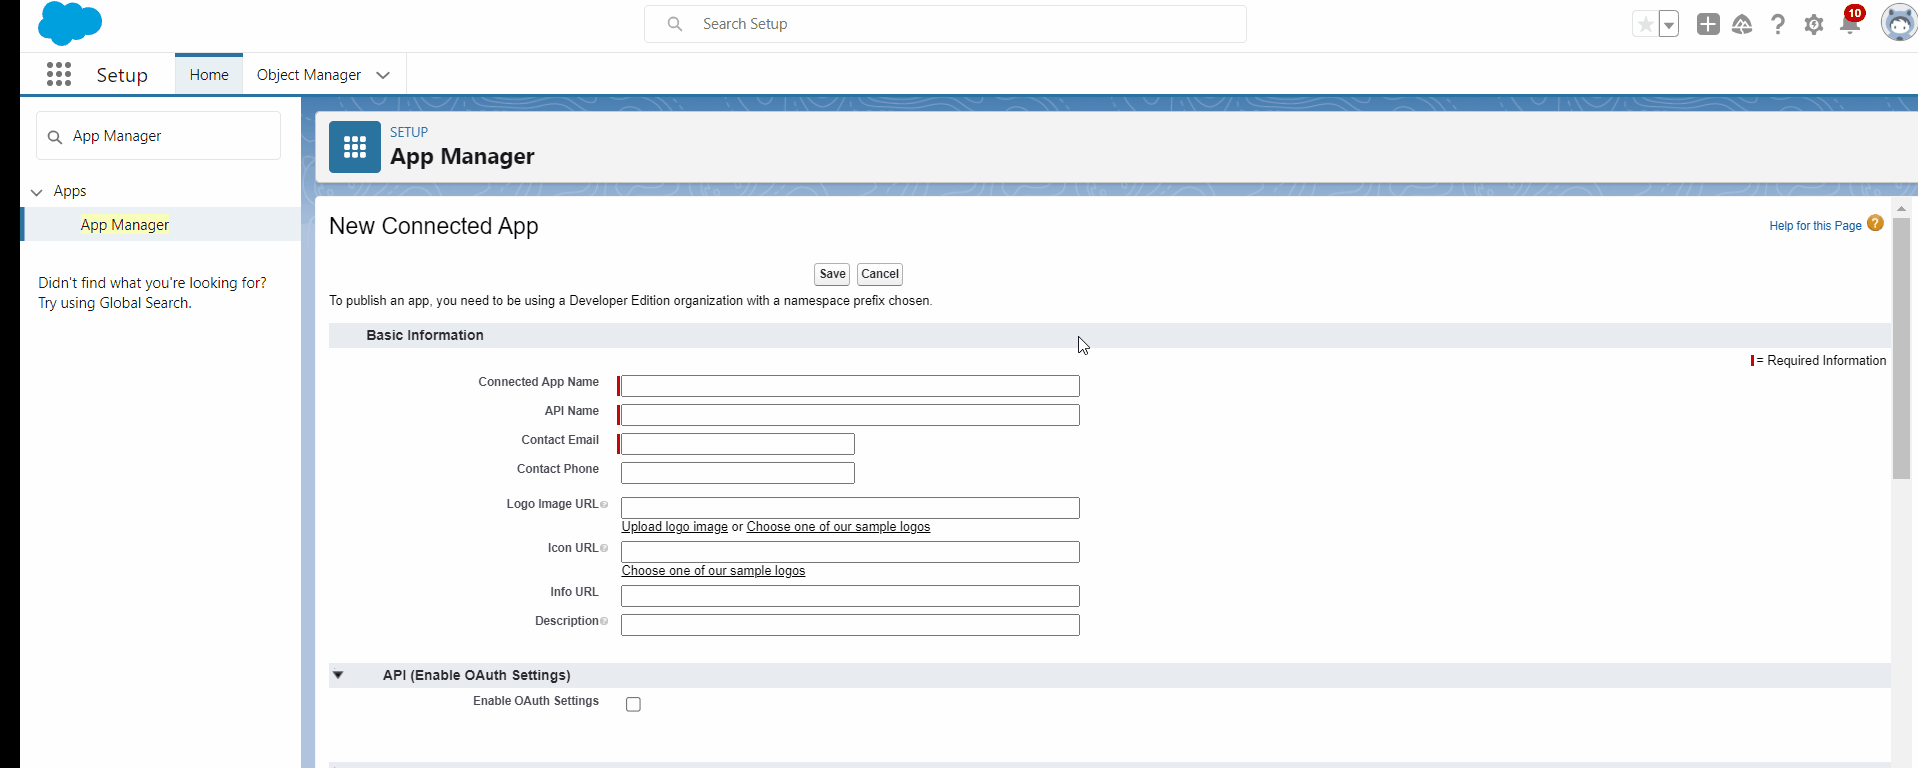Select App Manager in sidebar

125,225
